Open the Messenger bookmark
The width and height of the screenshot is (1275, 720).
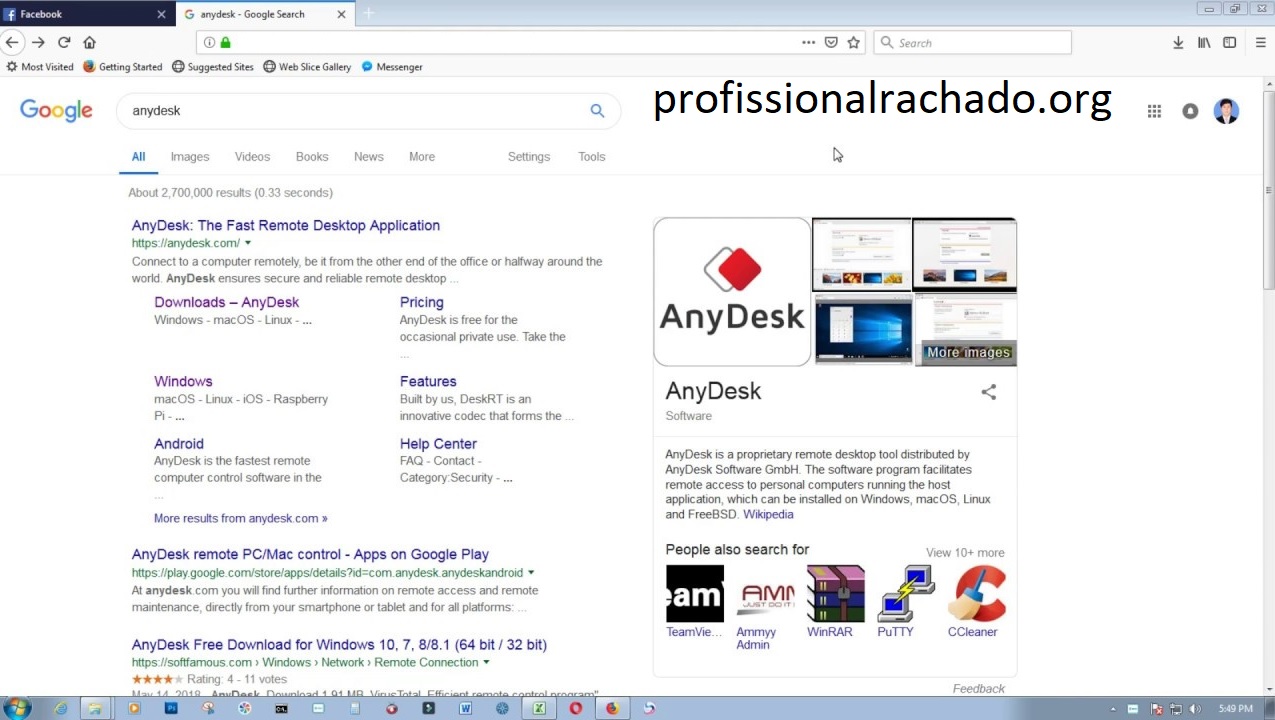click(392, 67)
